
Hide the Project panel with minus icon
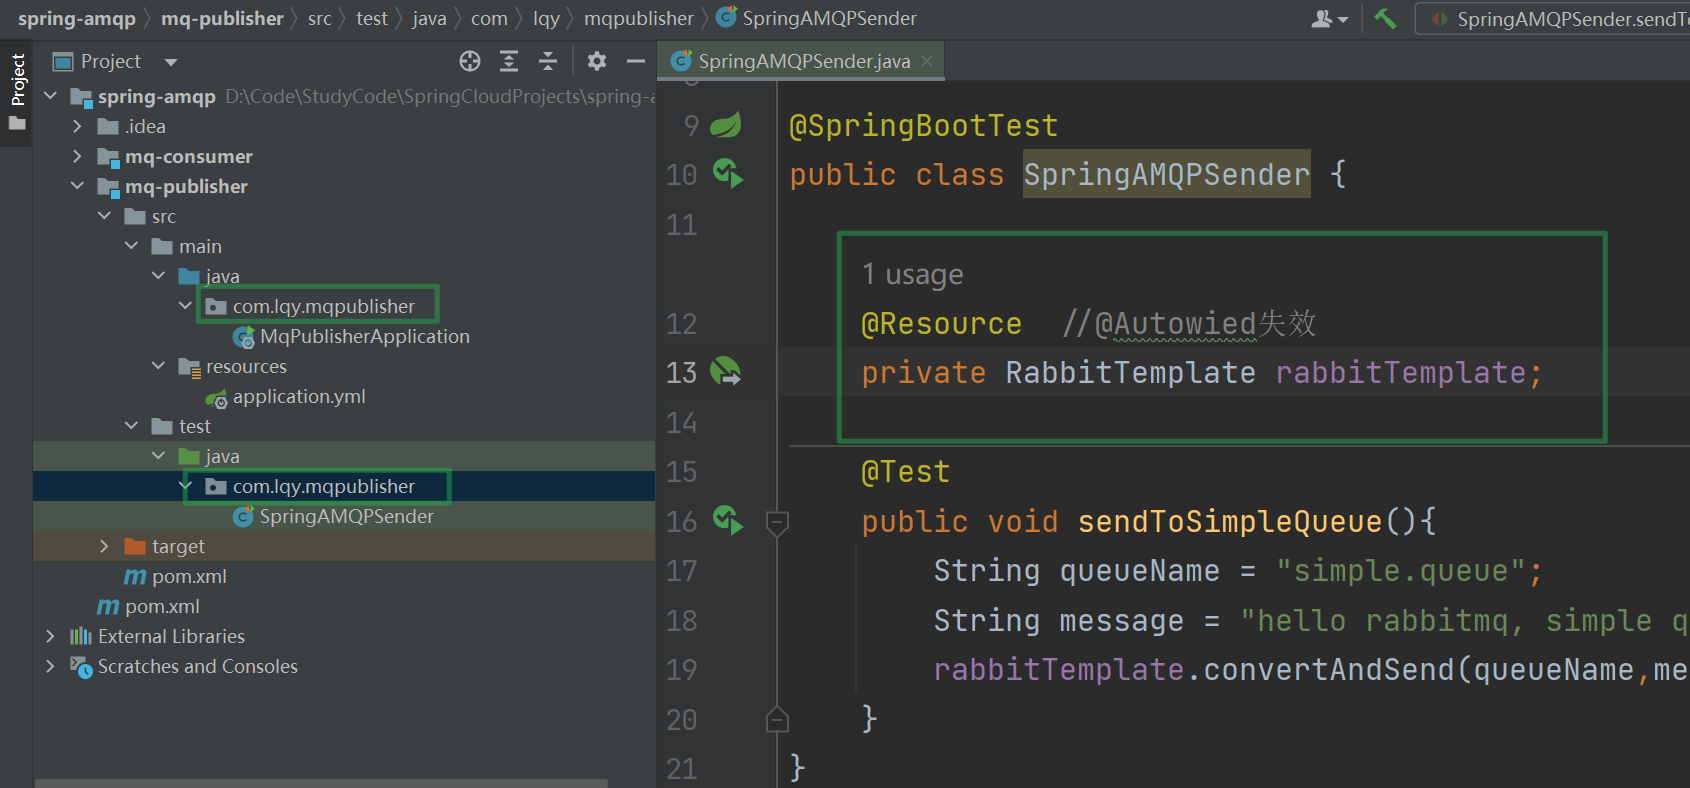point(636,62)
